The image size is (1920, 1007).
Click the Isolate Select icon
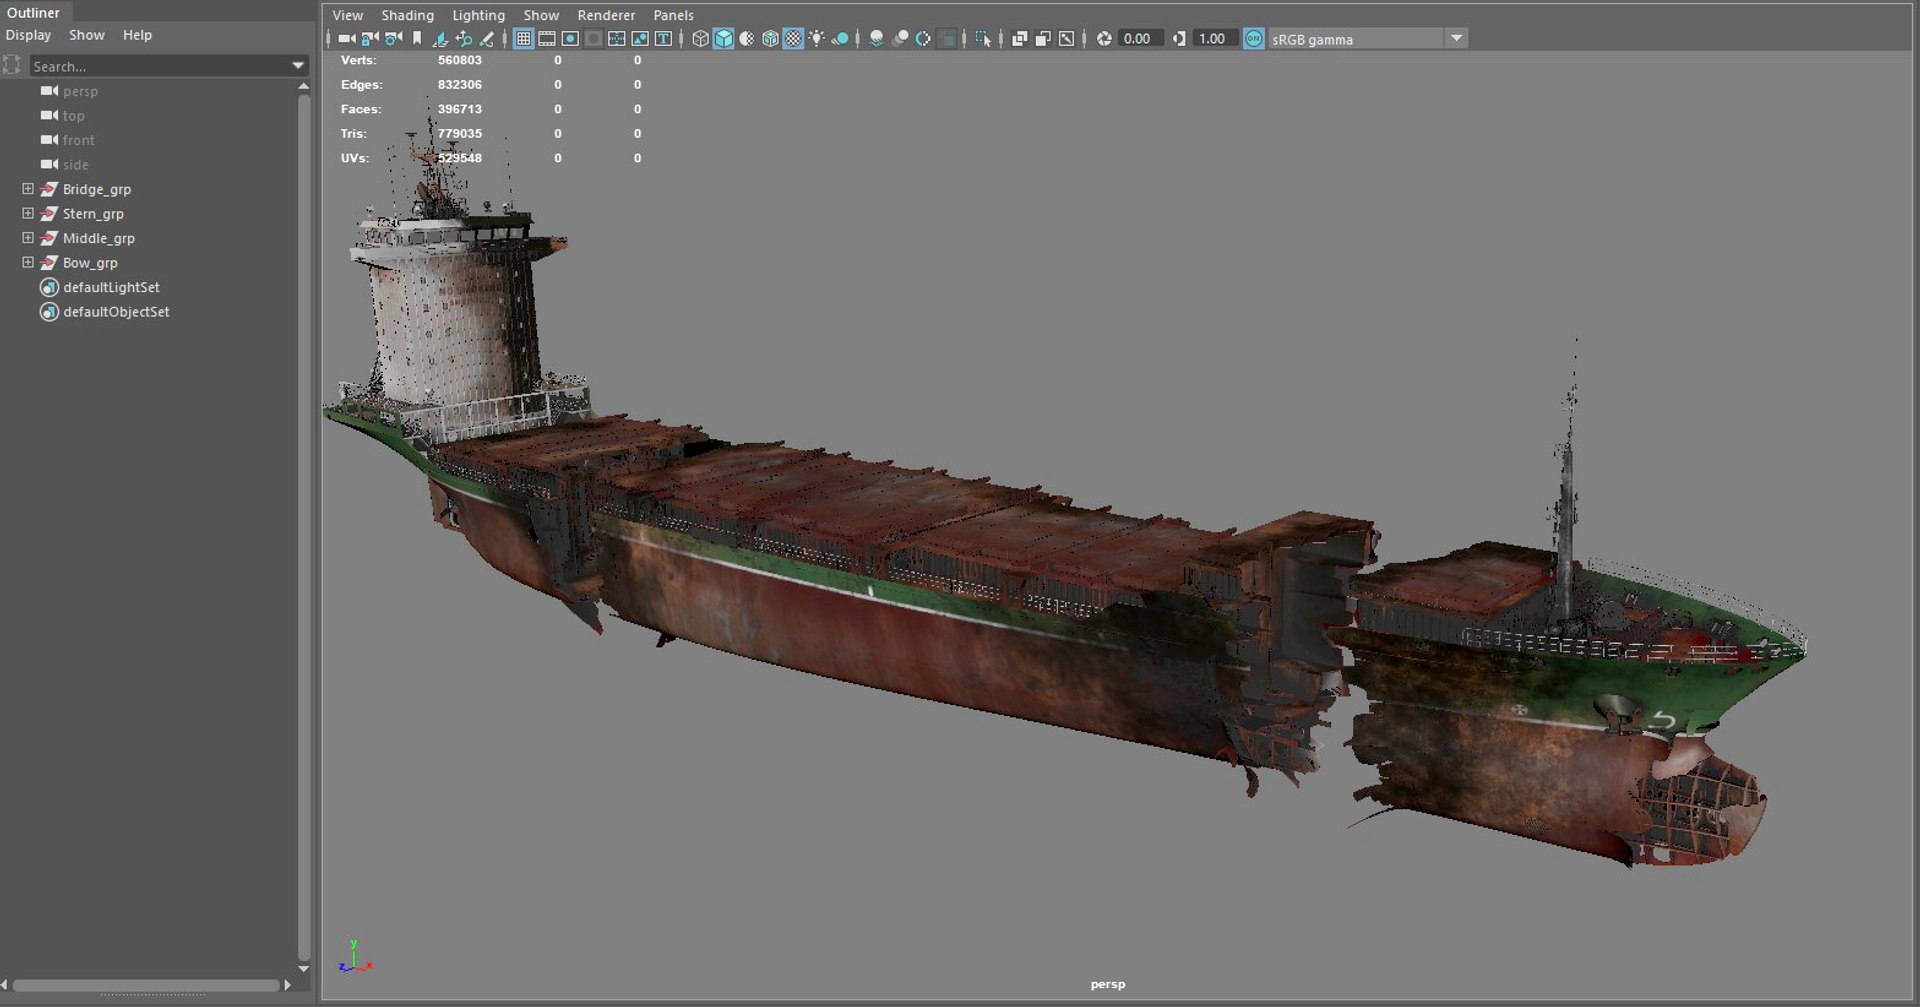pos(982,38)
